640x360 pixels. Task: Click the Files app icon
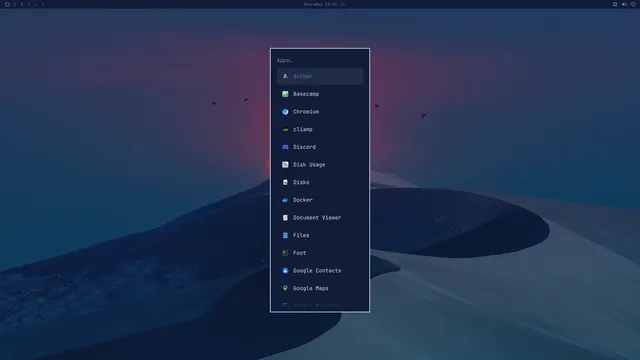click(x=285, y=235)
